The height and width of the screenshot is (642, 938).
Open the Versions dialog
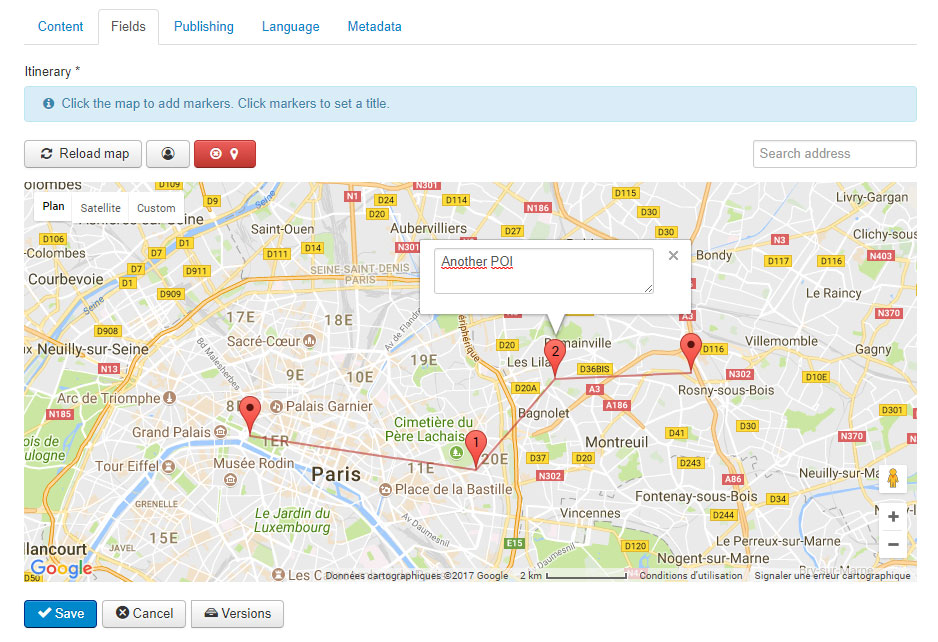pos(237,614)
